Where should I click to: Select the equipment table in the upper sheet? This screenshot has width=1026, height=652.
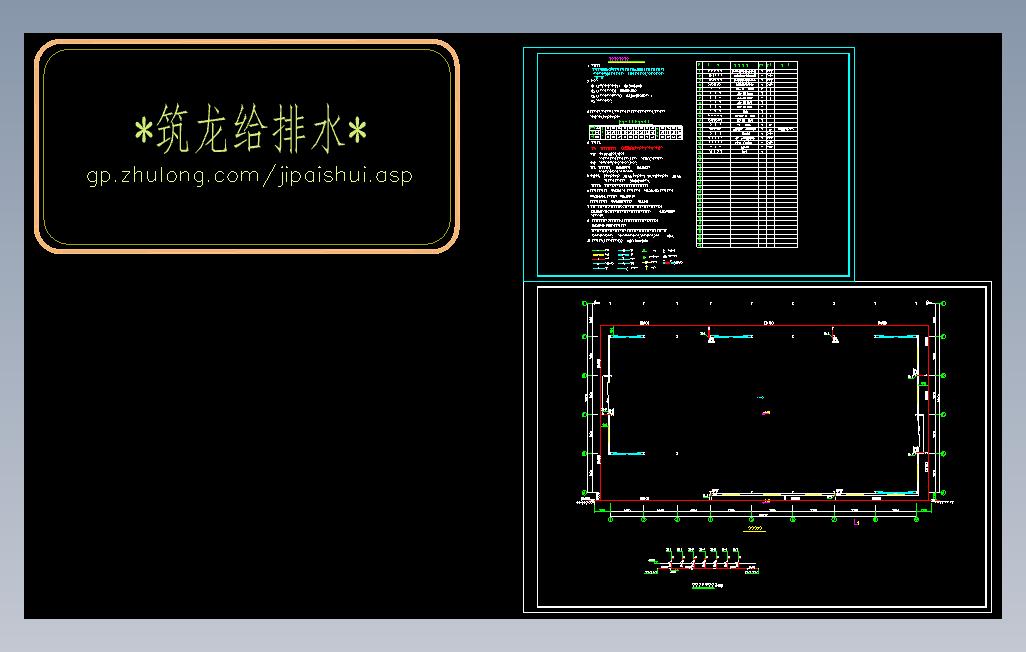tap(747, 155)
